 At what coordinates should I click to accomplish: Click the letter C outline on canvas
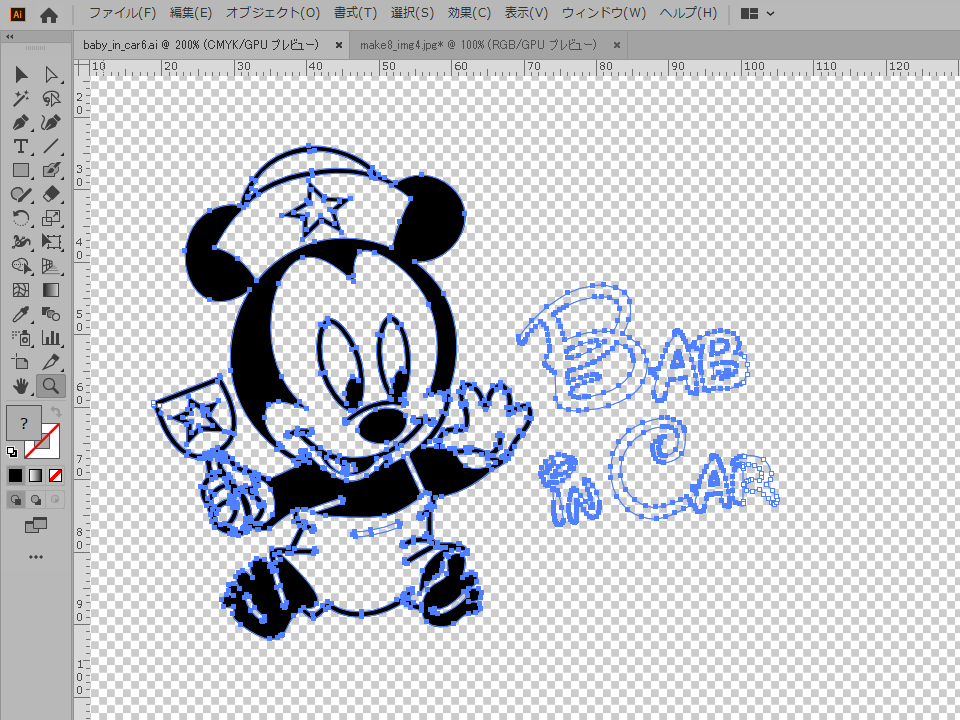pos(649,468)
